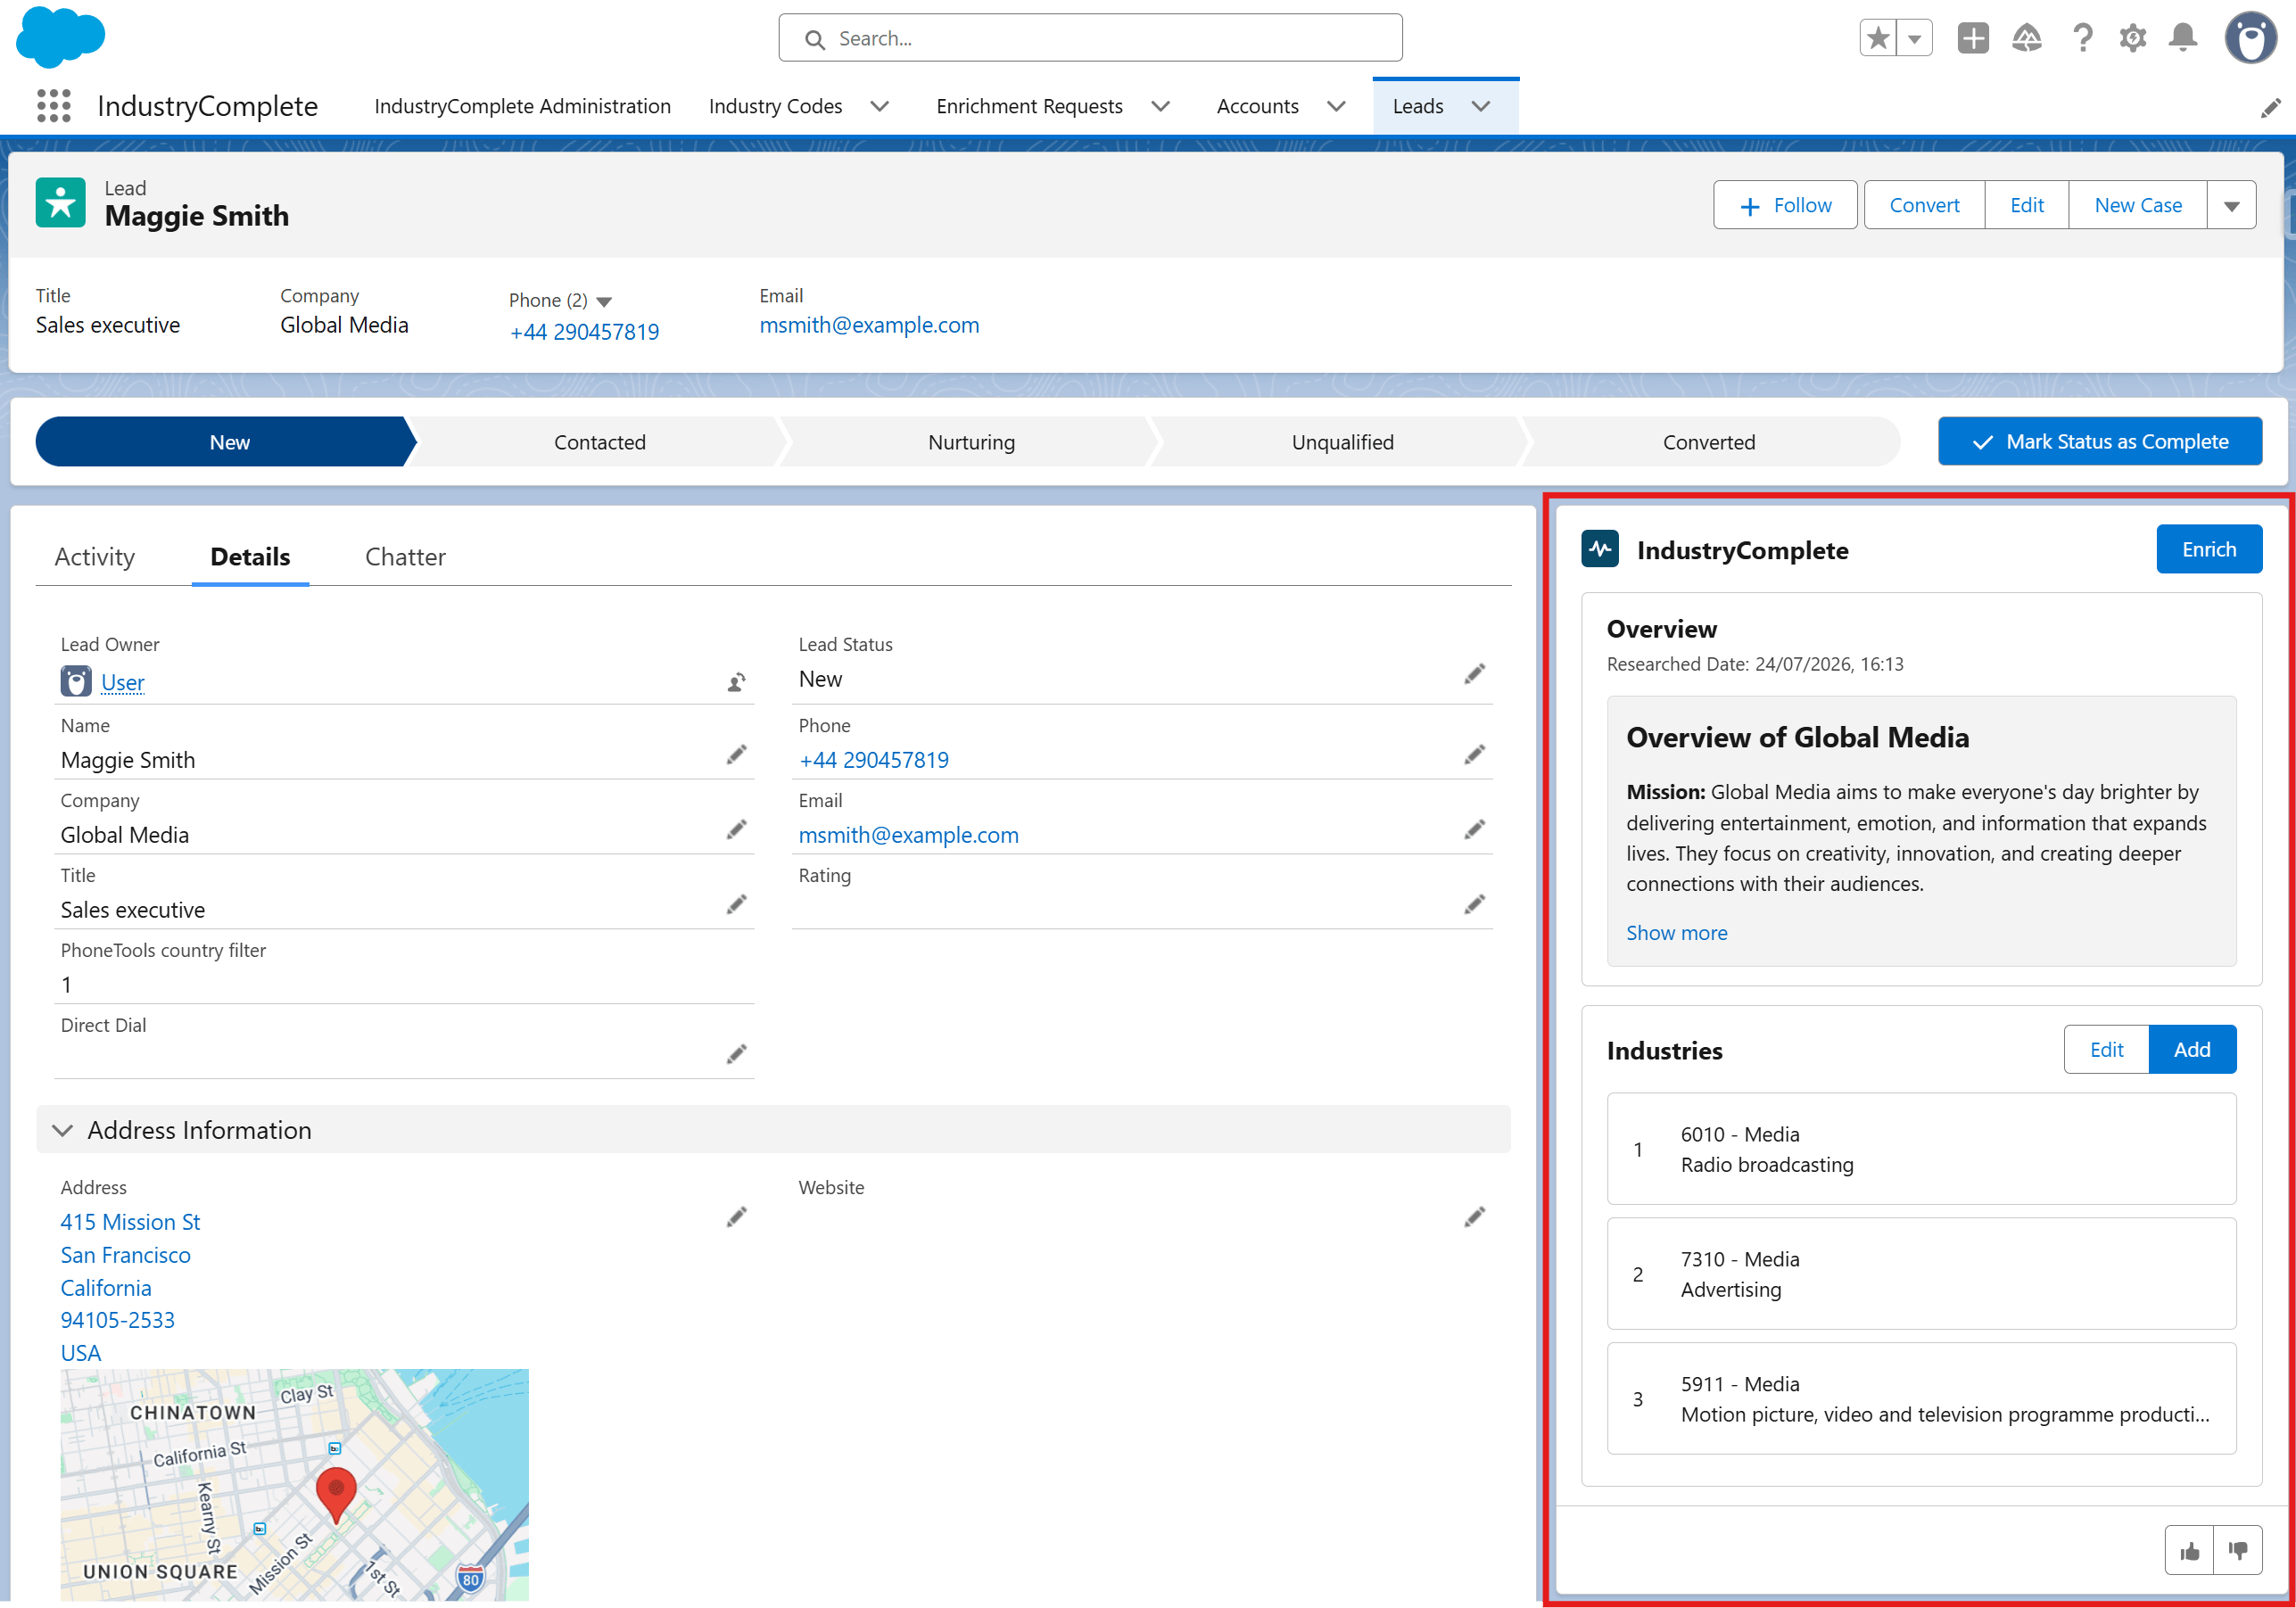Edit the Company field pencil
The width and height of the screenshot is (2296, 1608).
(x=737, y=830)
